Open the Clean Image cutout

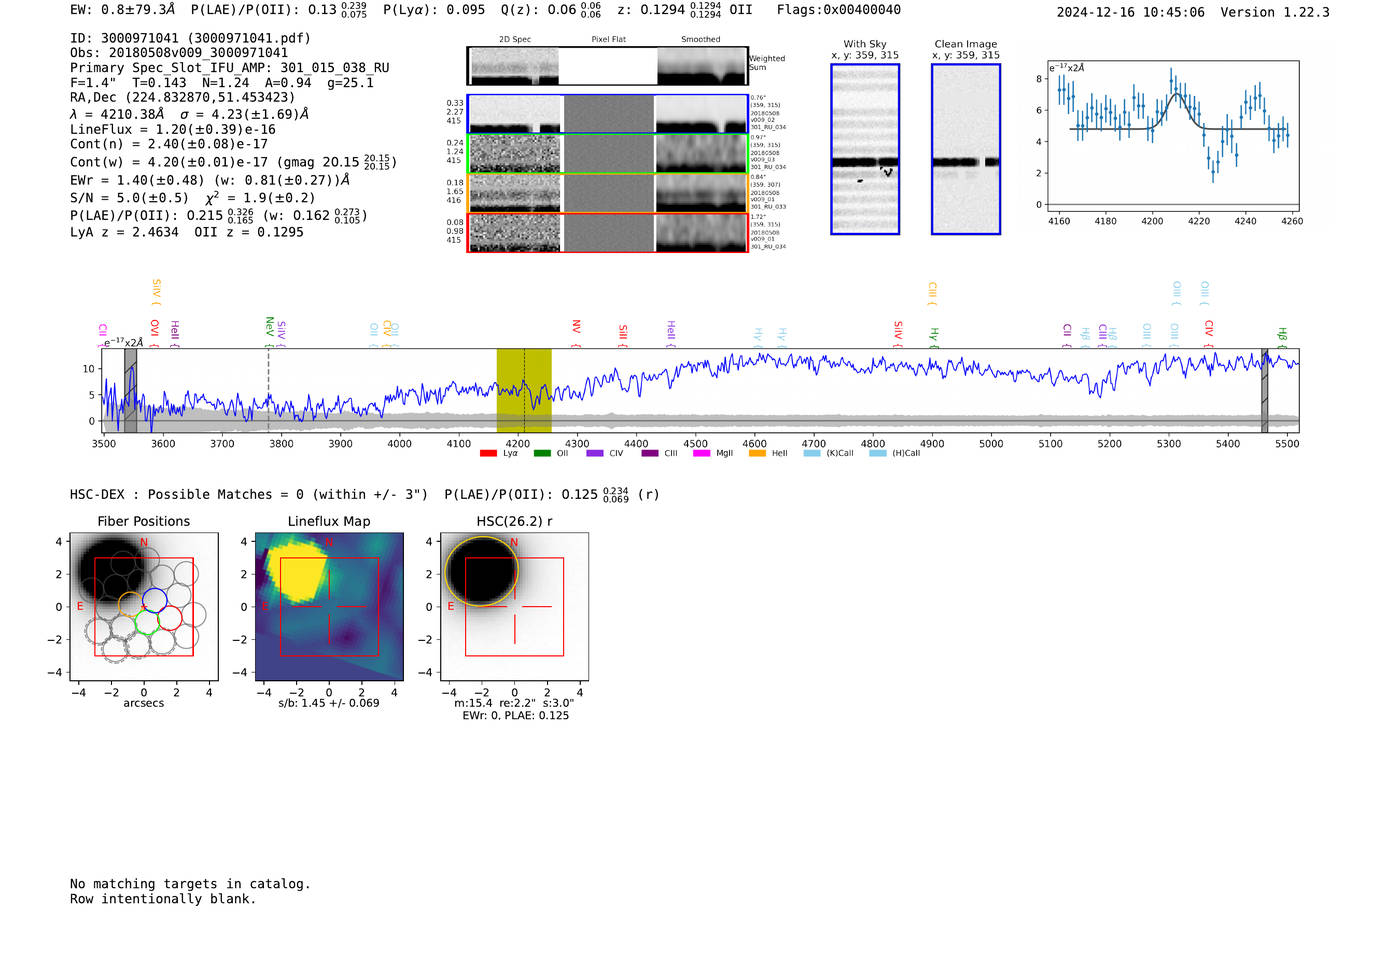point(966,149)
